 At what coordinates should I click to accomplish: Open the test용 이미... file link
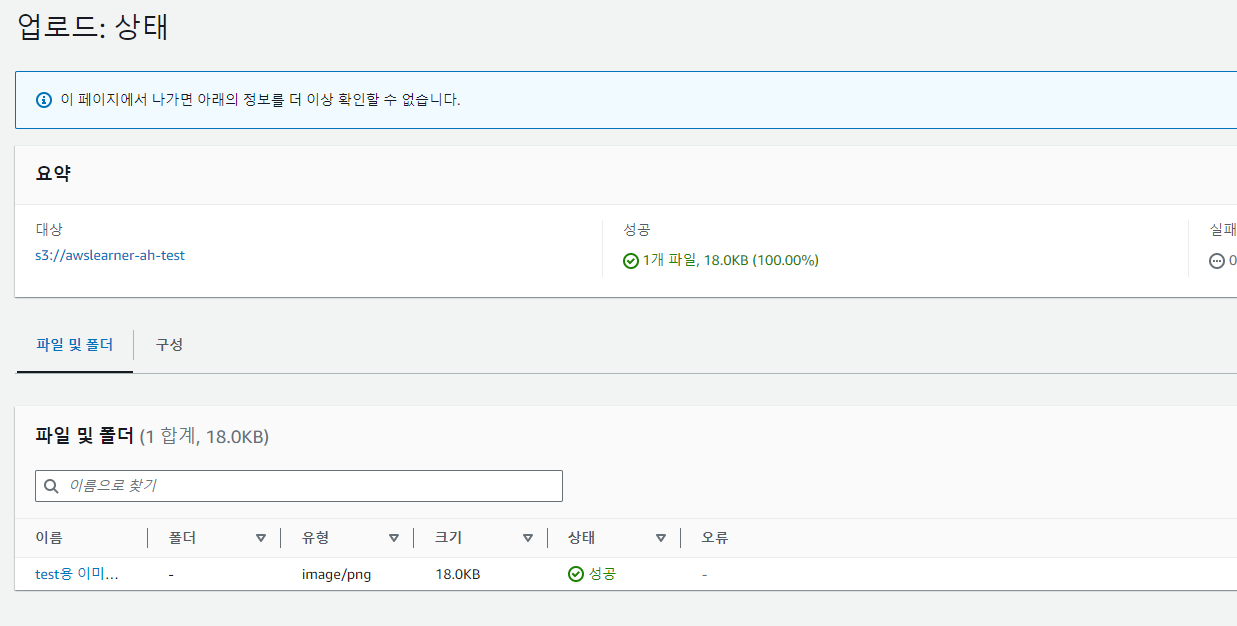tap(77, 575)
